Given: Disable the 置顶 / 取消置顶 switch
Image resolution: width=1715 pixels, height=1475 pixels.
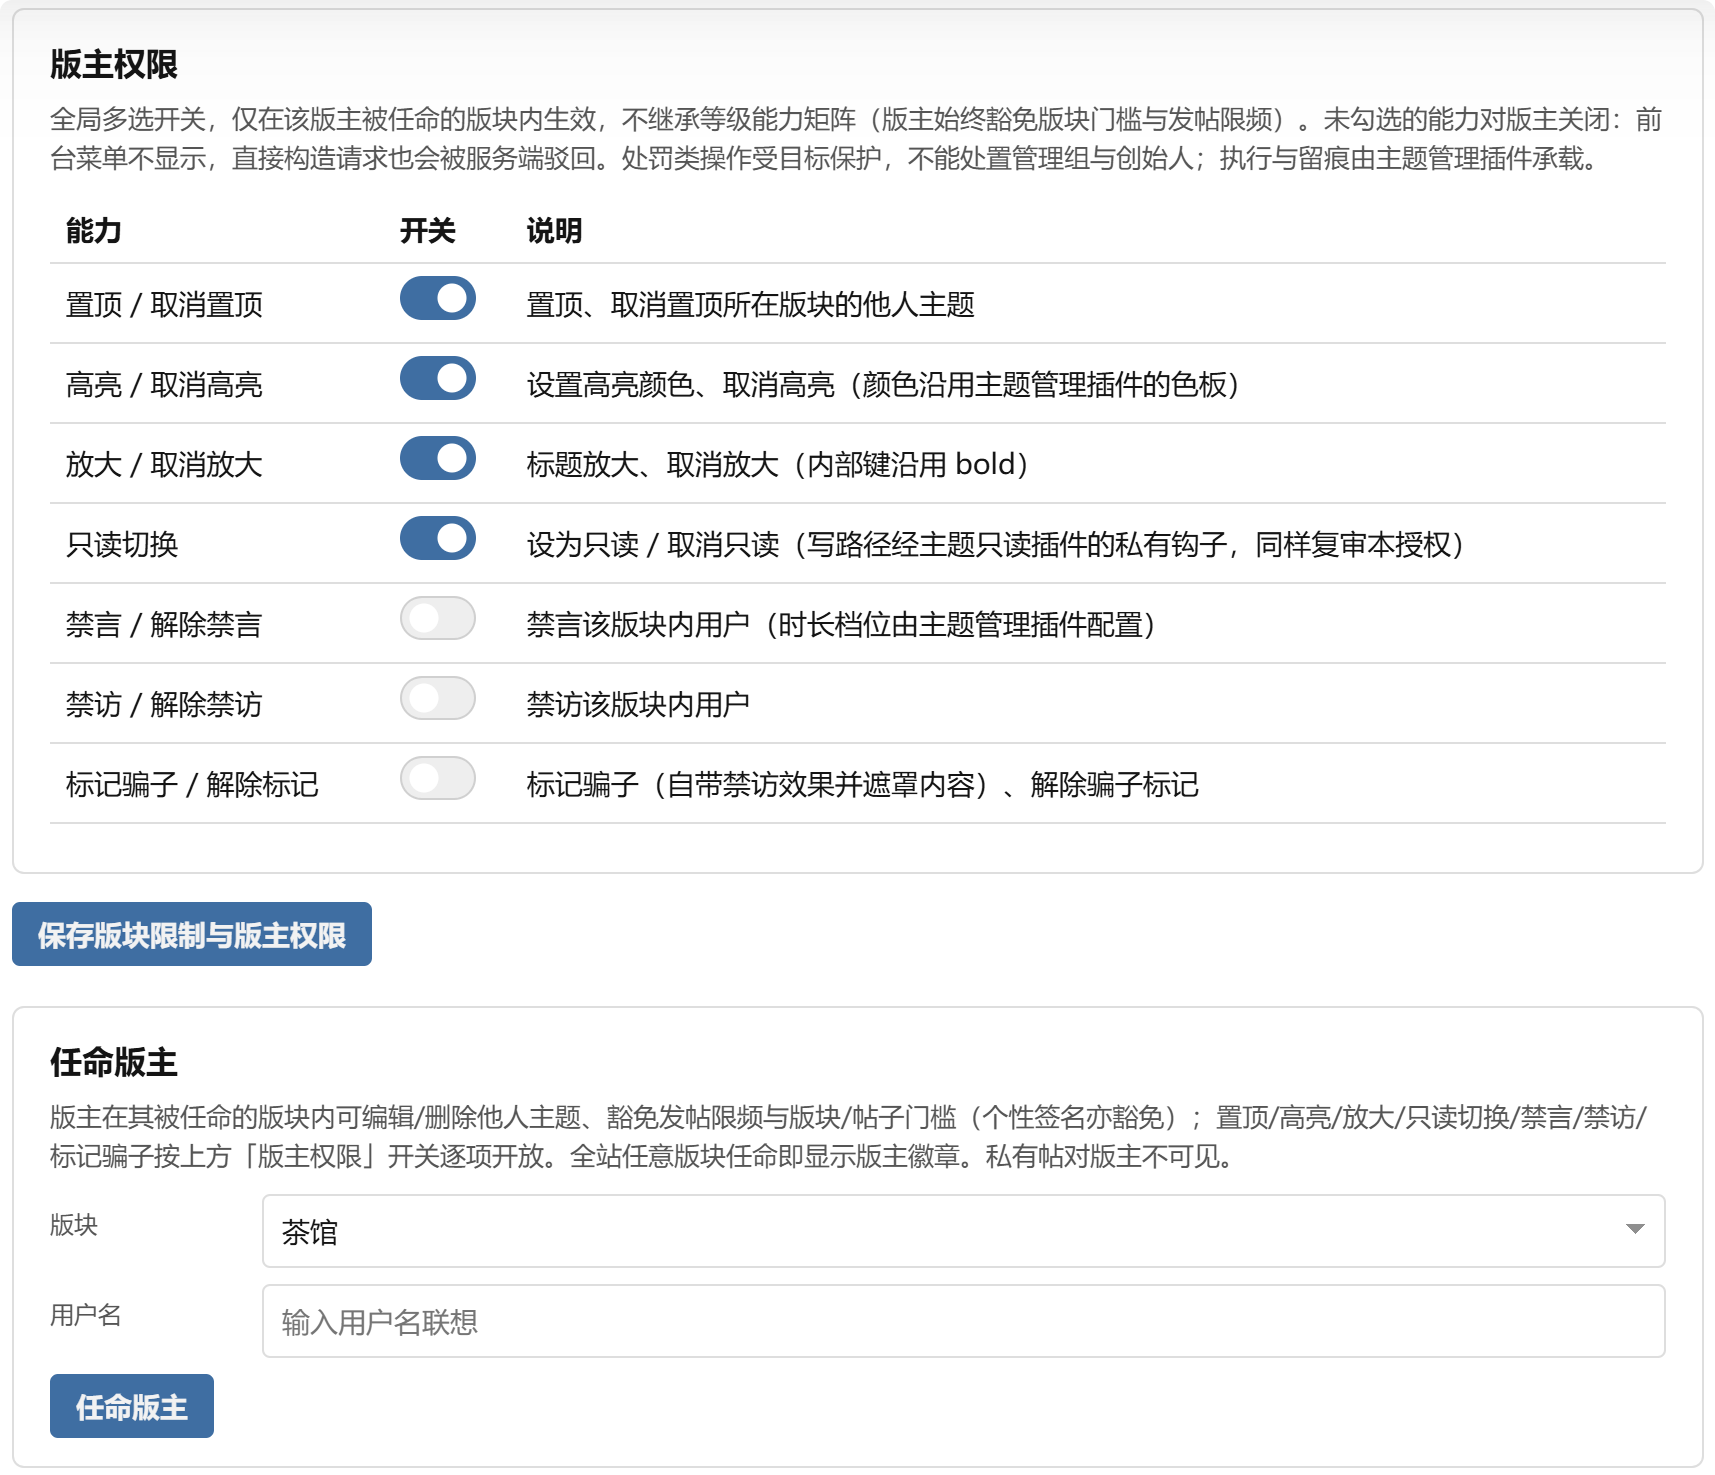Looking at the screenshot, I should point(438,298).
